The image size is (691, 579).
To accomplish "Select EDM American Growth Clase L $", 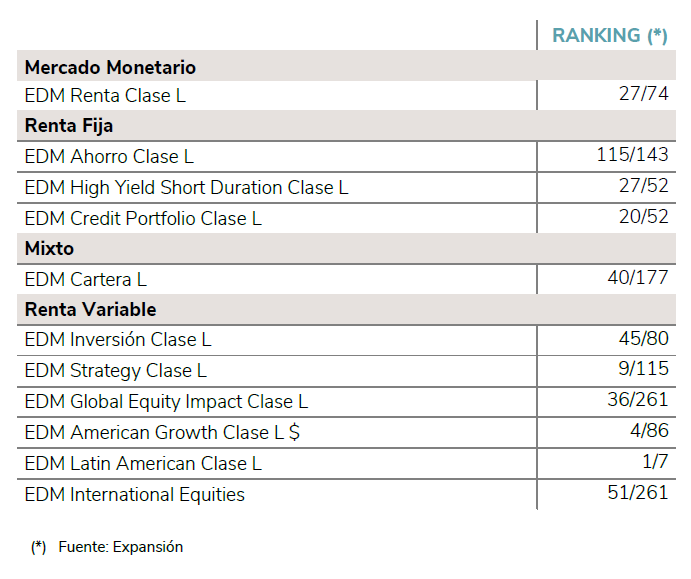I will coord(163,433).
